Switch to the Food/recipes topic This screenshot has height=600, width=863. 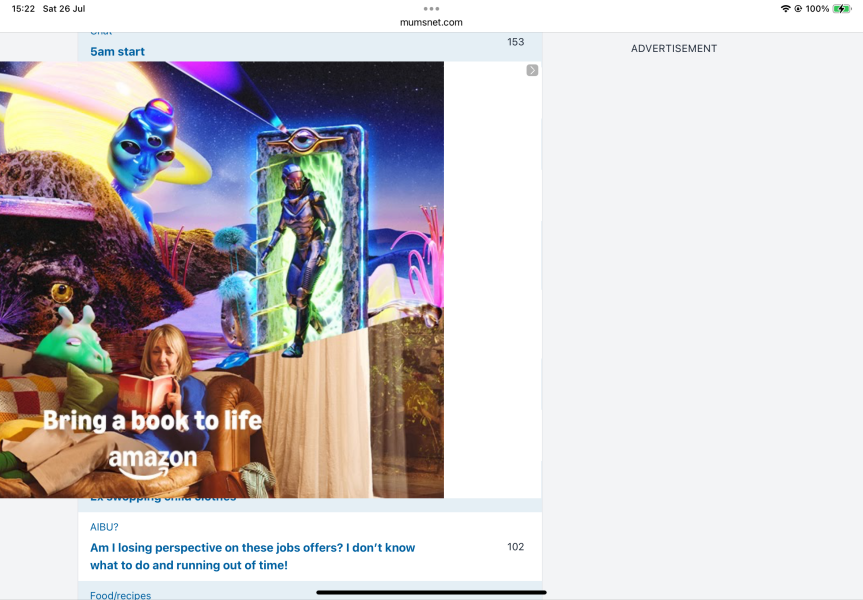(119, 594)
